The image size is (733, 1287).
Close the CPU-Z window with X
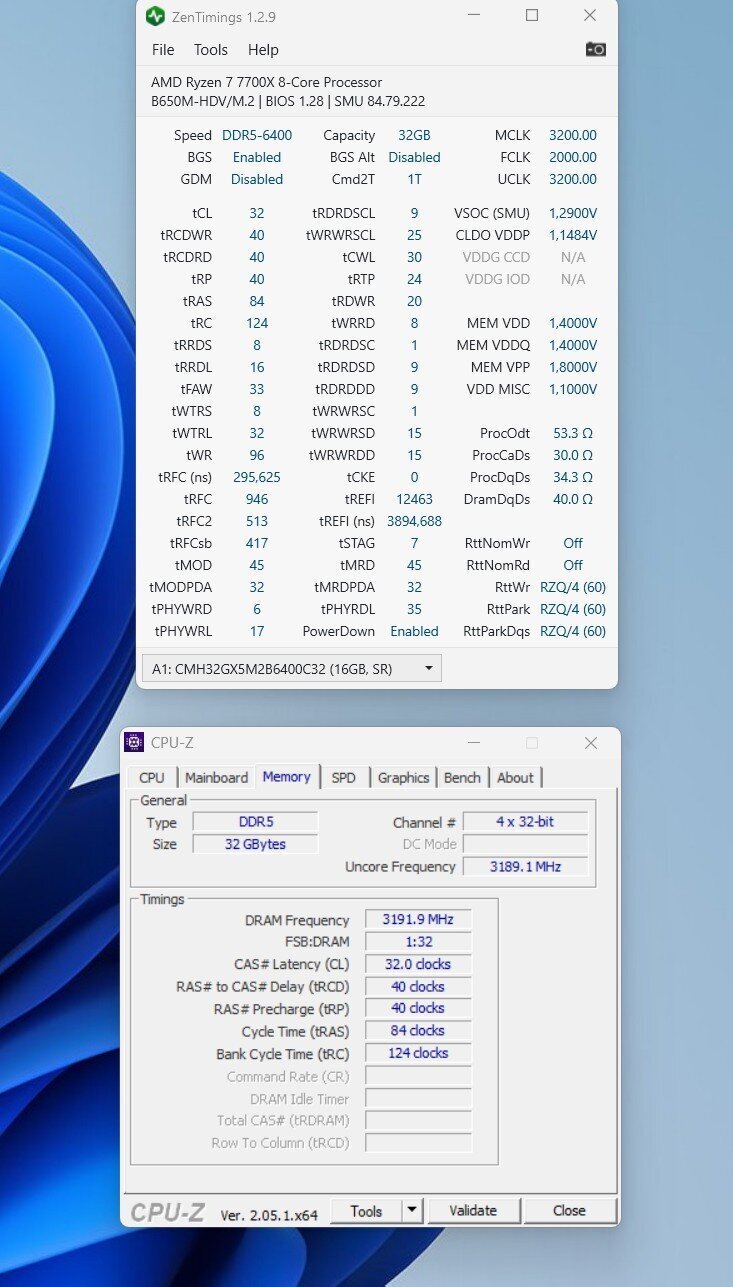tap(591, 743)
